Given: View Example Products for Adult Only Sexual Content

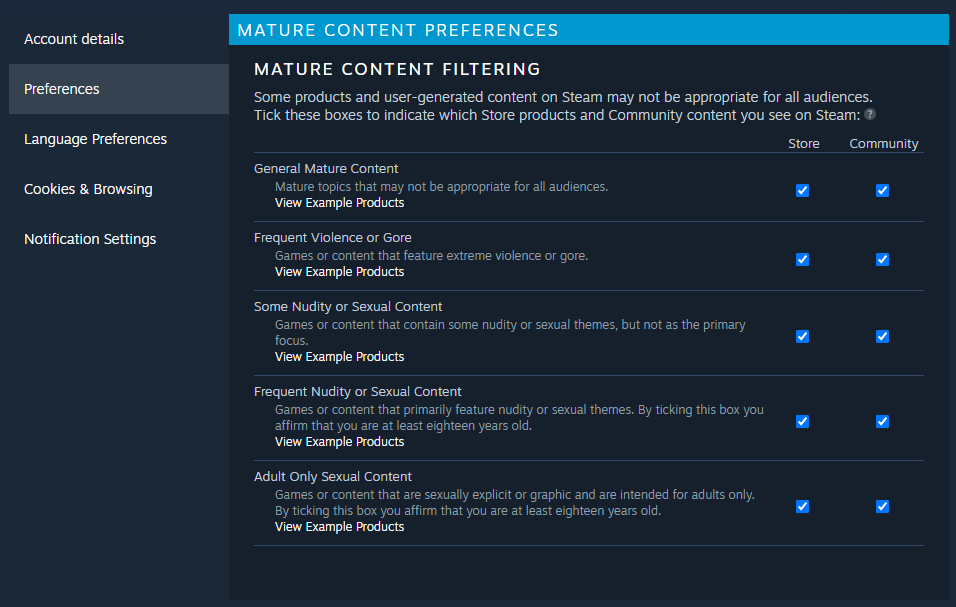Looking at the screenshot, I should 339,527.
